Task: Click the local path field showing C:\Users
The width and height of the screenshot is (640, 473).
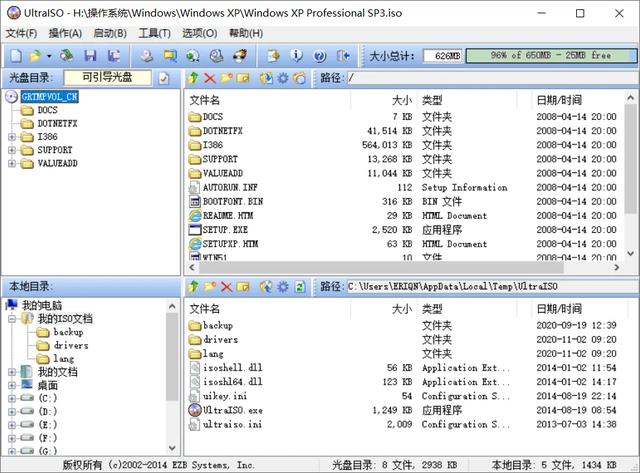Action: [x=491, y=286]
